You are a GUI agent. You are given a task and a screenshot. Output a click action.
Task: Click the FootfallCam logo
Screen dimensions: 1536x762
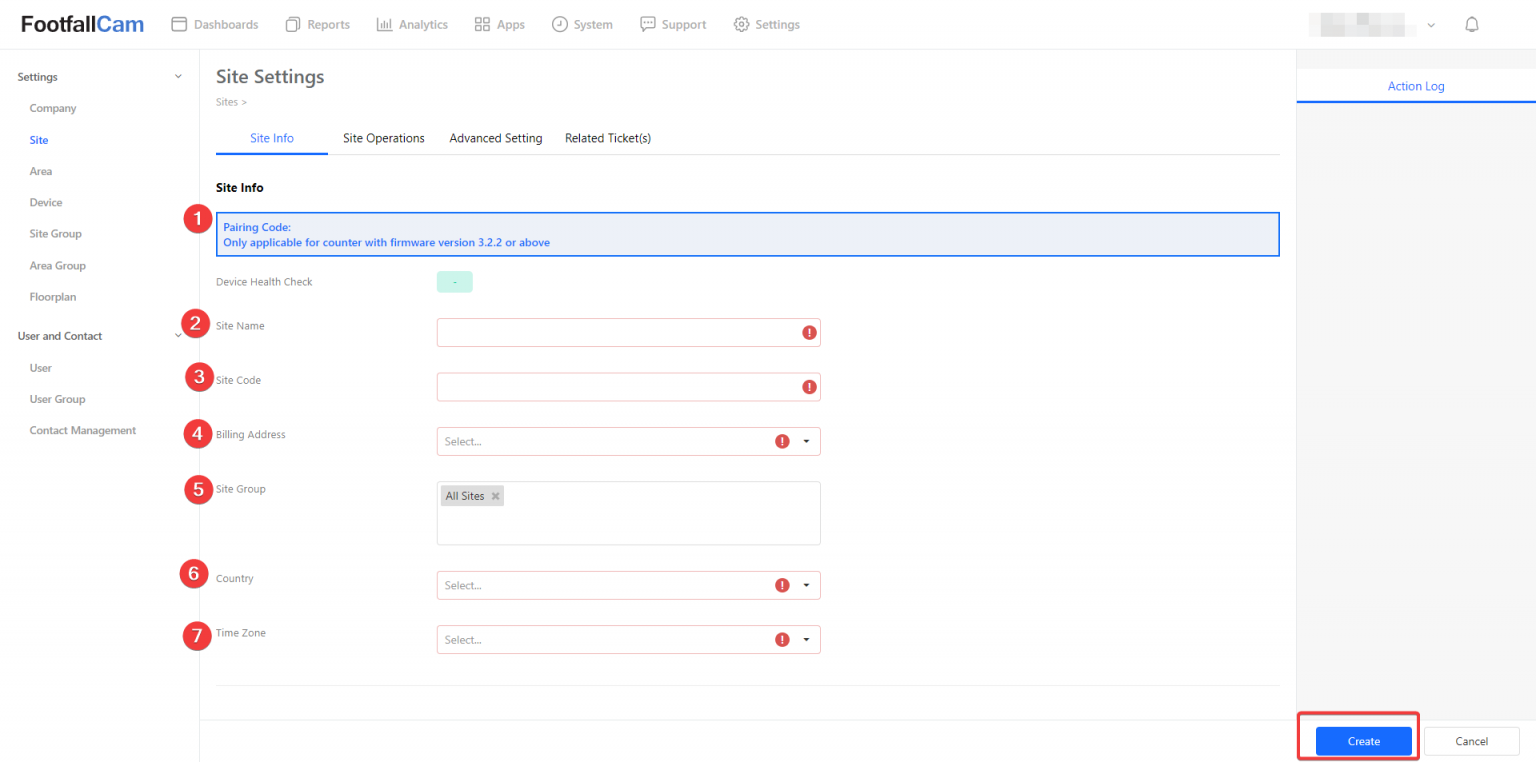point(82,25)
